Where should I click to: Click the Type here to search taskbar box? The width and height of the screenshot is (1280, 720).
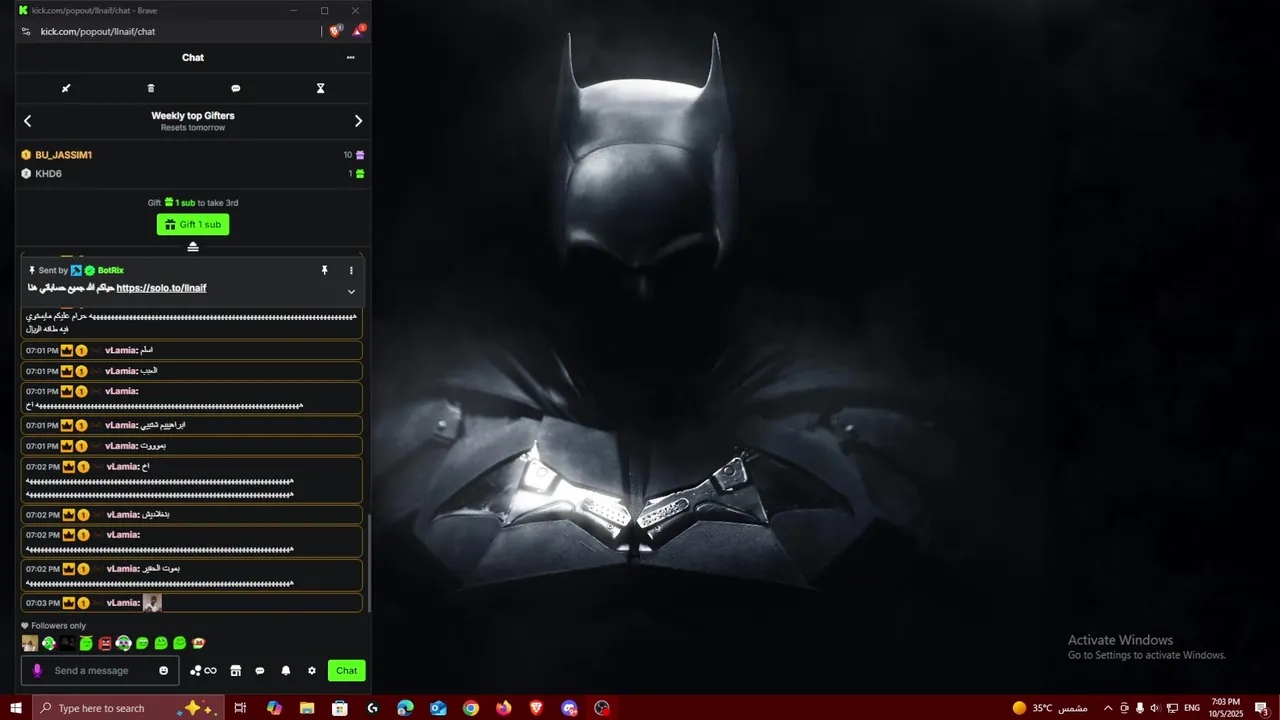[127, 708]
